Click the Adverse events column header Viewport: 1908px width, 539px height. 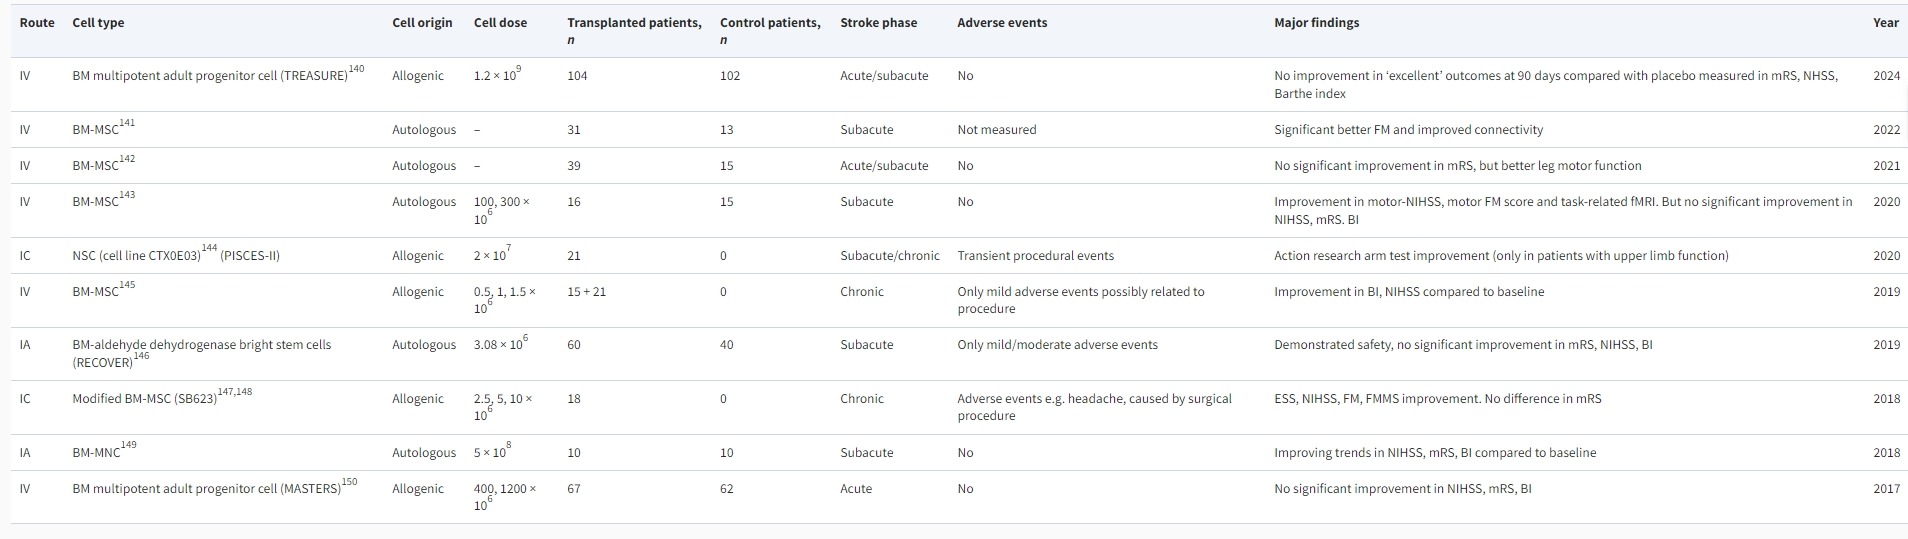click(x=1002, y=23)
